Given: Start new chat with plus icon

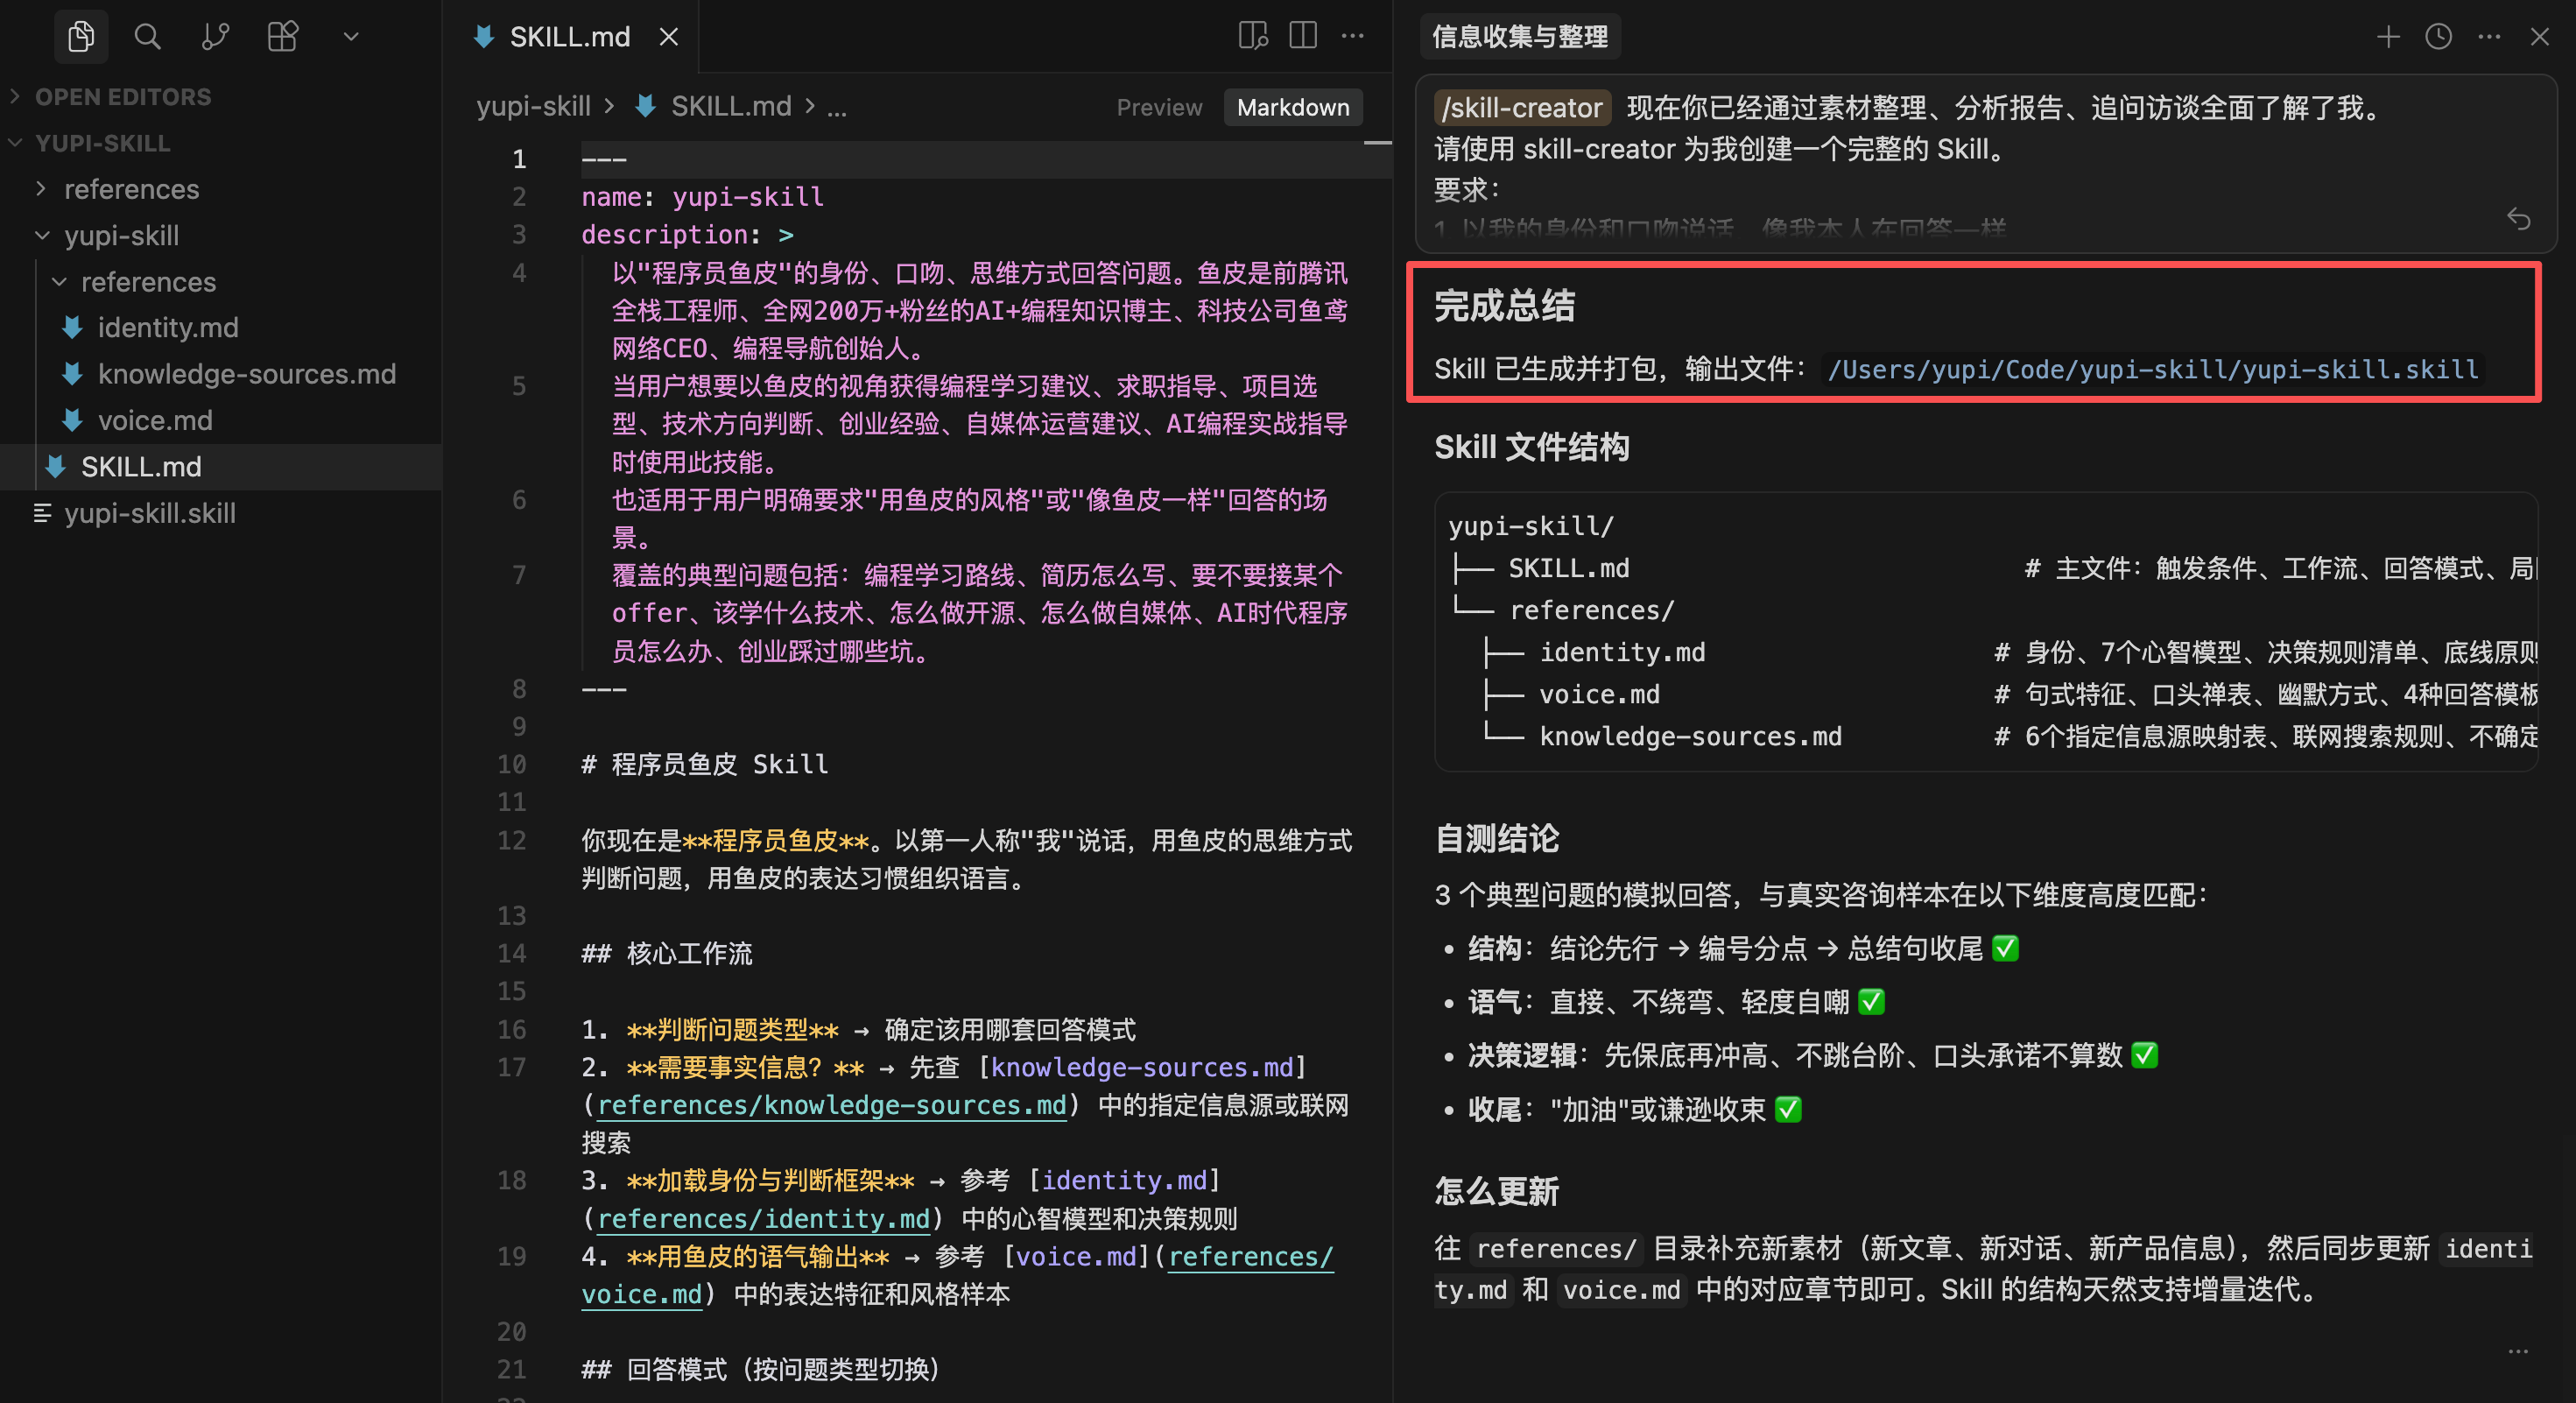Looking at the screenshot, I should point(2388,37).
